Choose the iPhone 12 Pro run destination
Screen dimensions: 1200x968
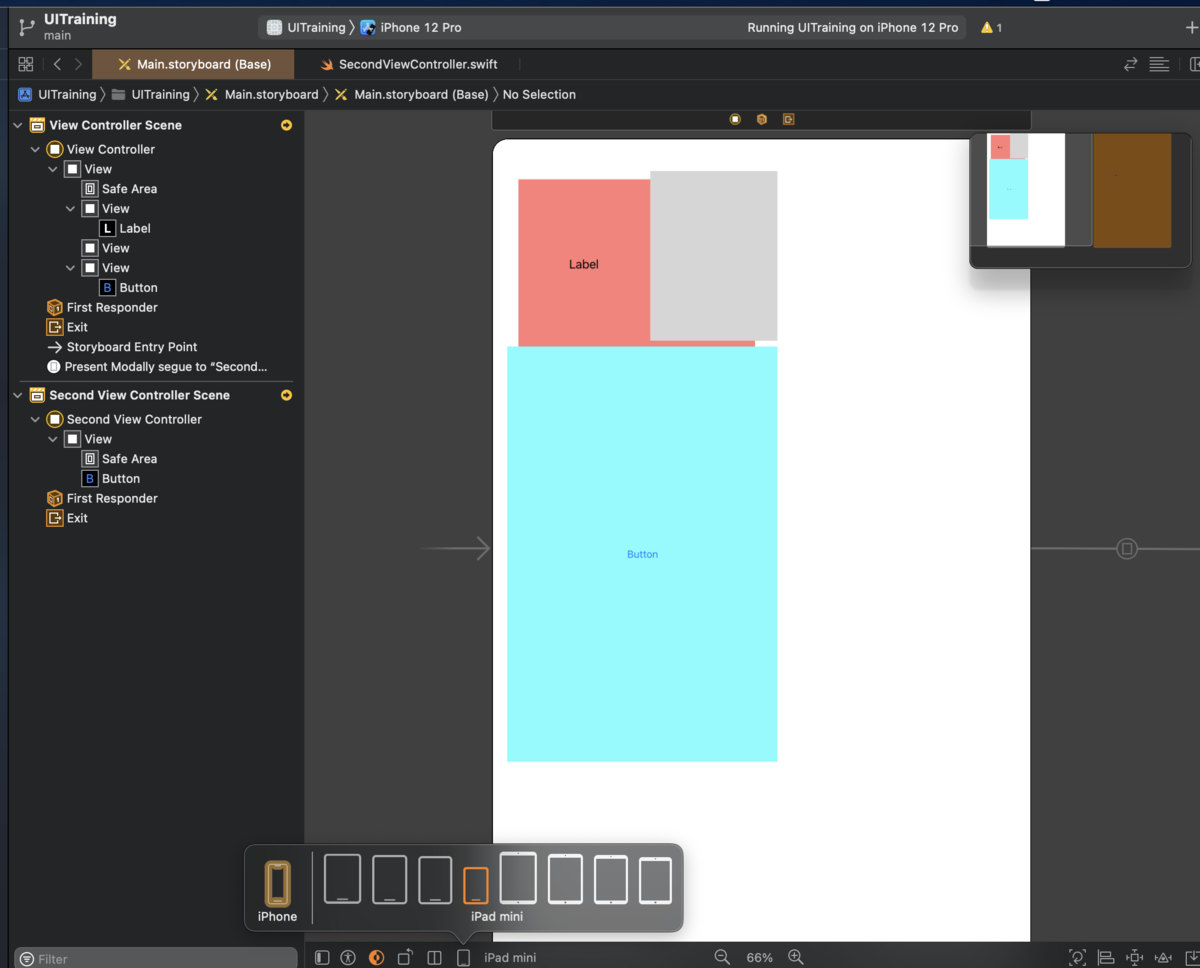point(411,28)
